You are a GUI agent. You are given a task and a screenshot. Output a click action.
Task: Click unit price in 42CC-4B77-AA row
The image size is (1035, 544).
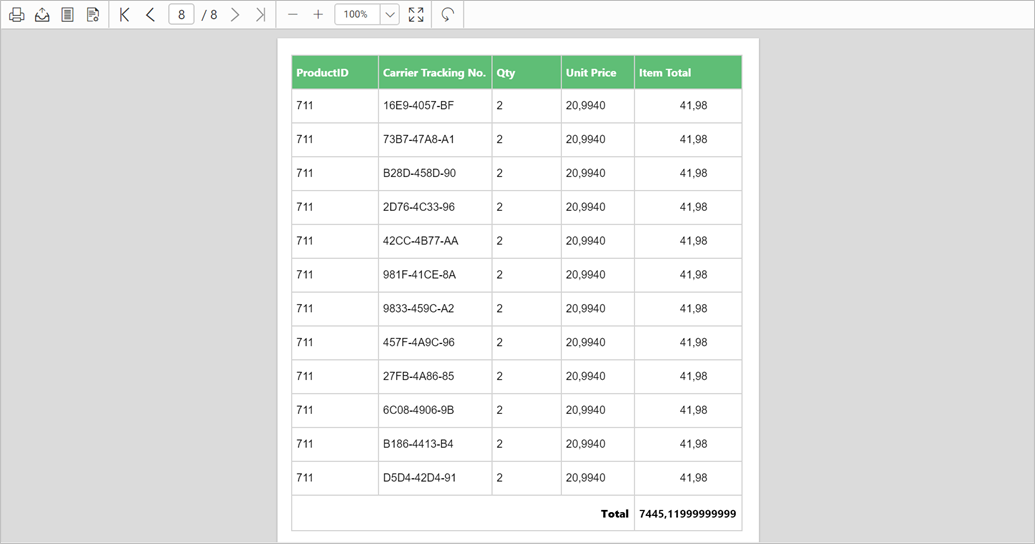(x=585, y=241)
